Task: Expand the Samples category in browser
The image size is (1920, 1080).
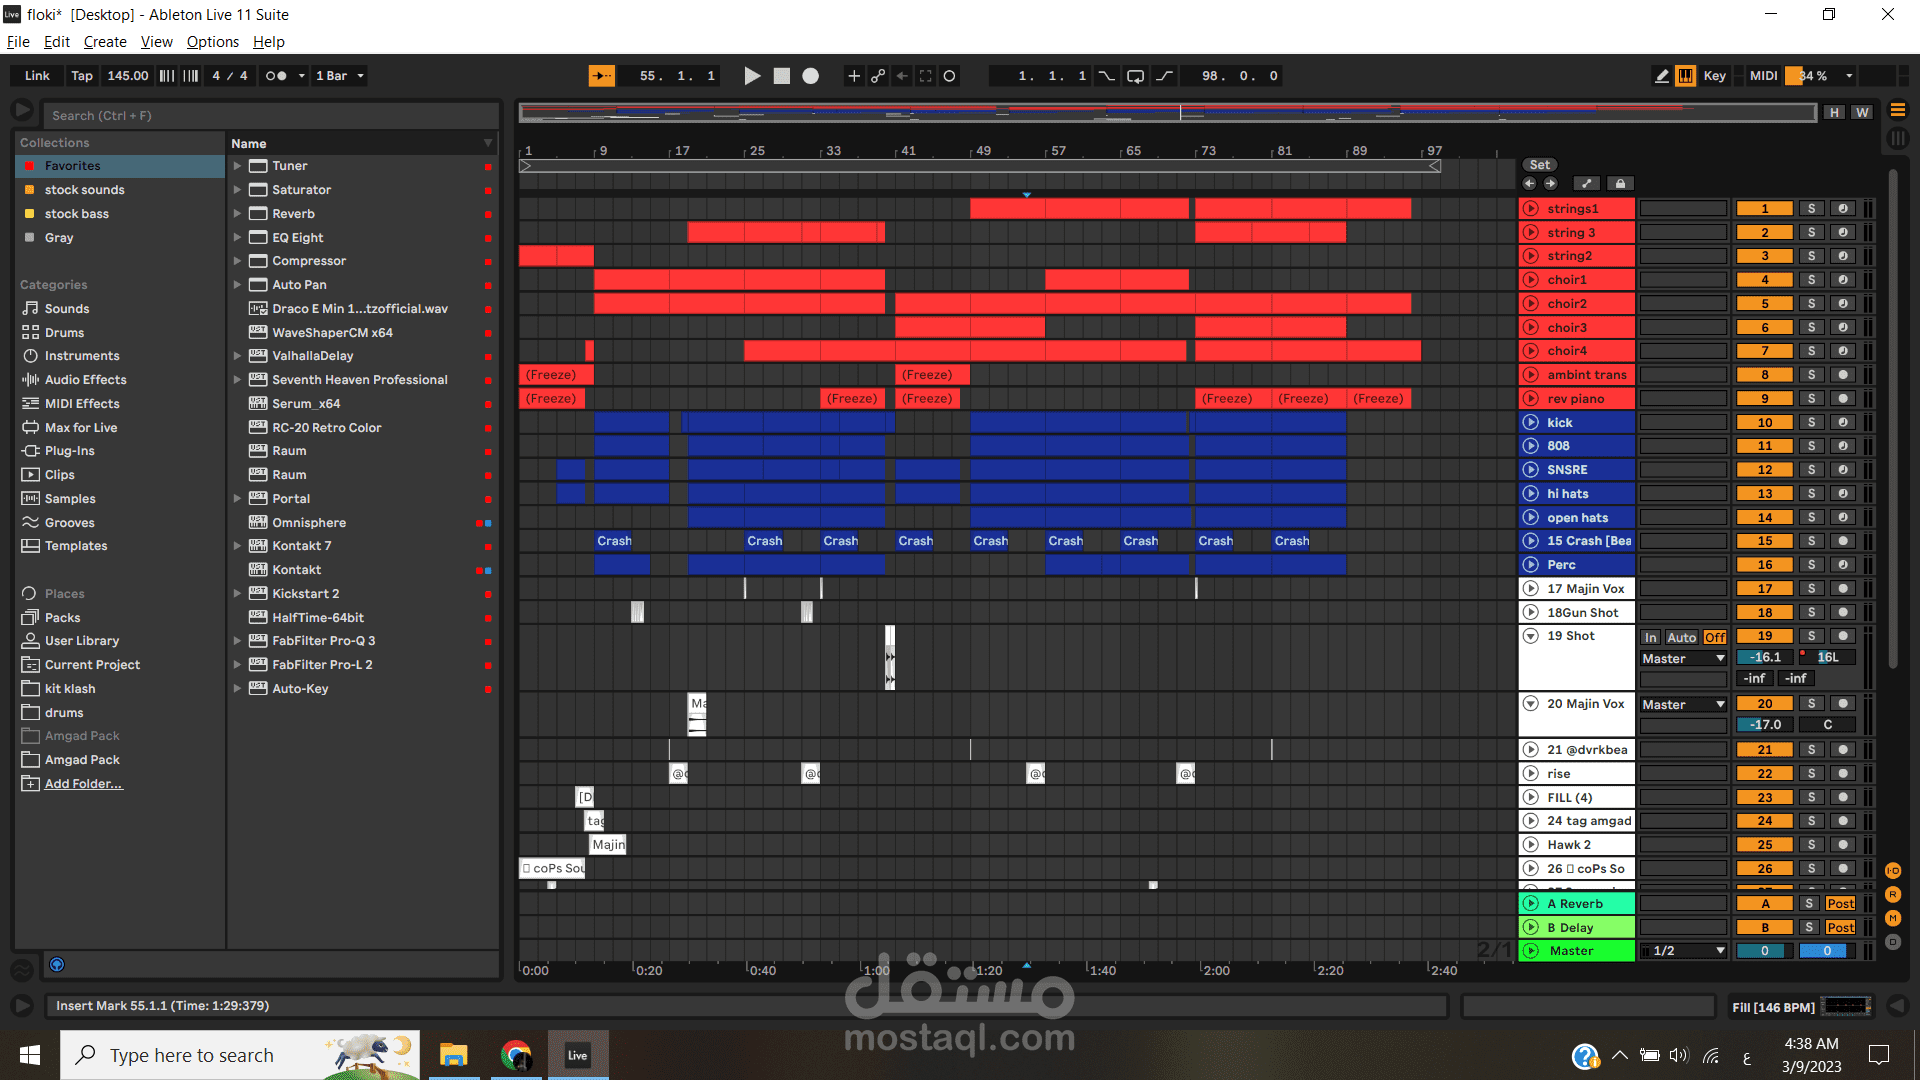Action: point(70,497)
